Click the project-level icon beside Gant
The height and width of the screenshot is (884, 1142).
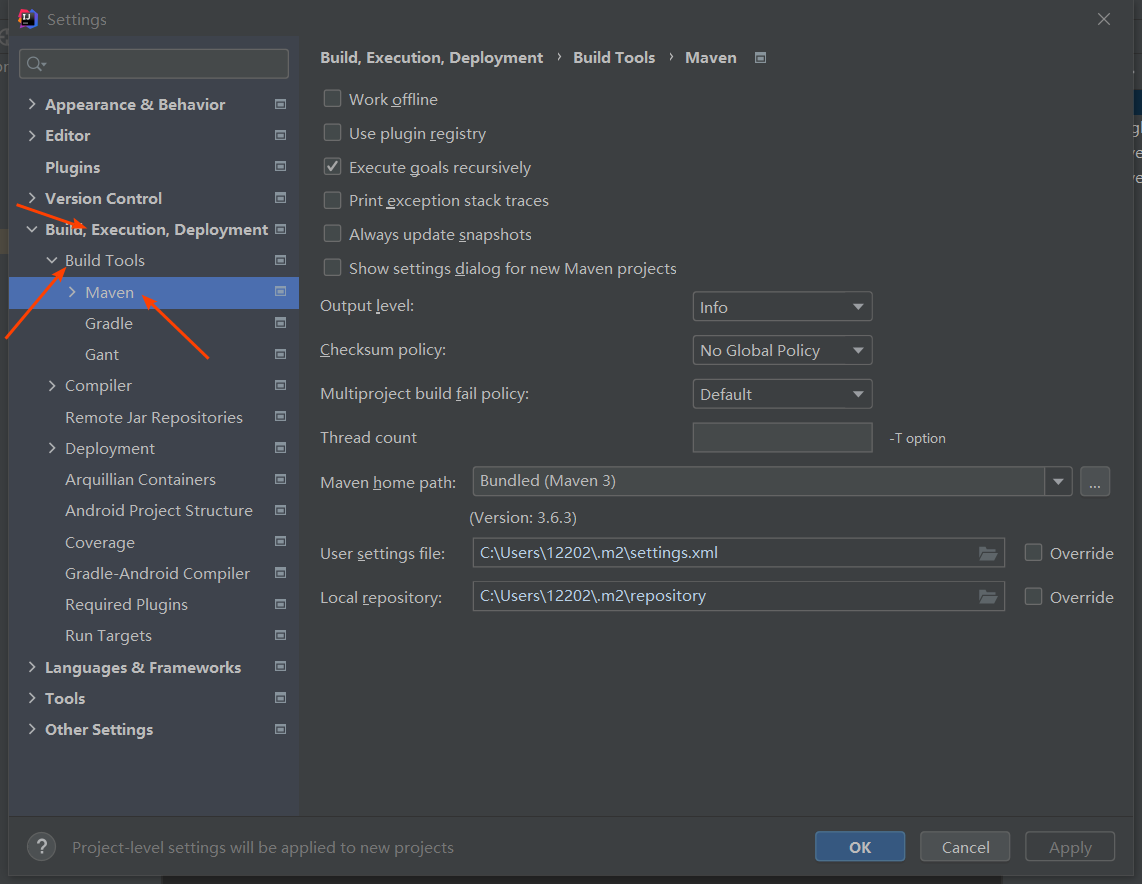(x=280, y=355)
